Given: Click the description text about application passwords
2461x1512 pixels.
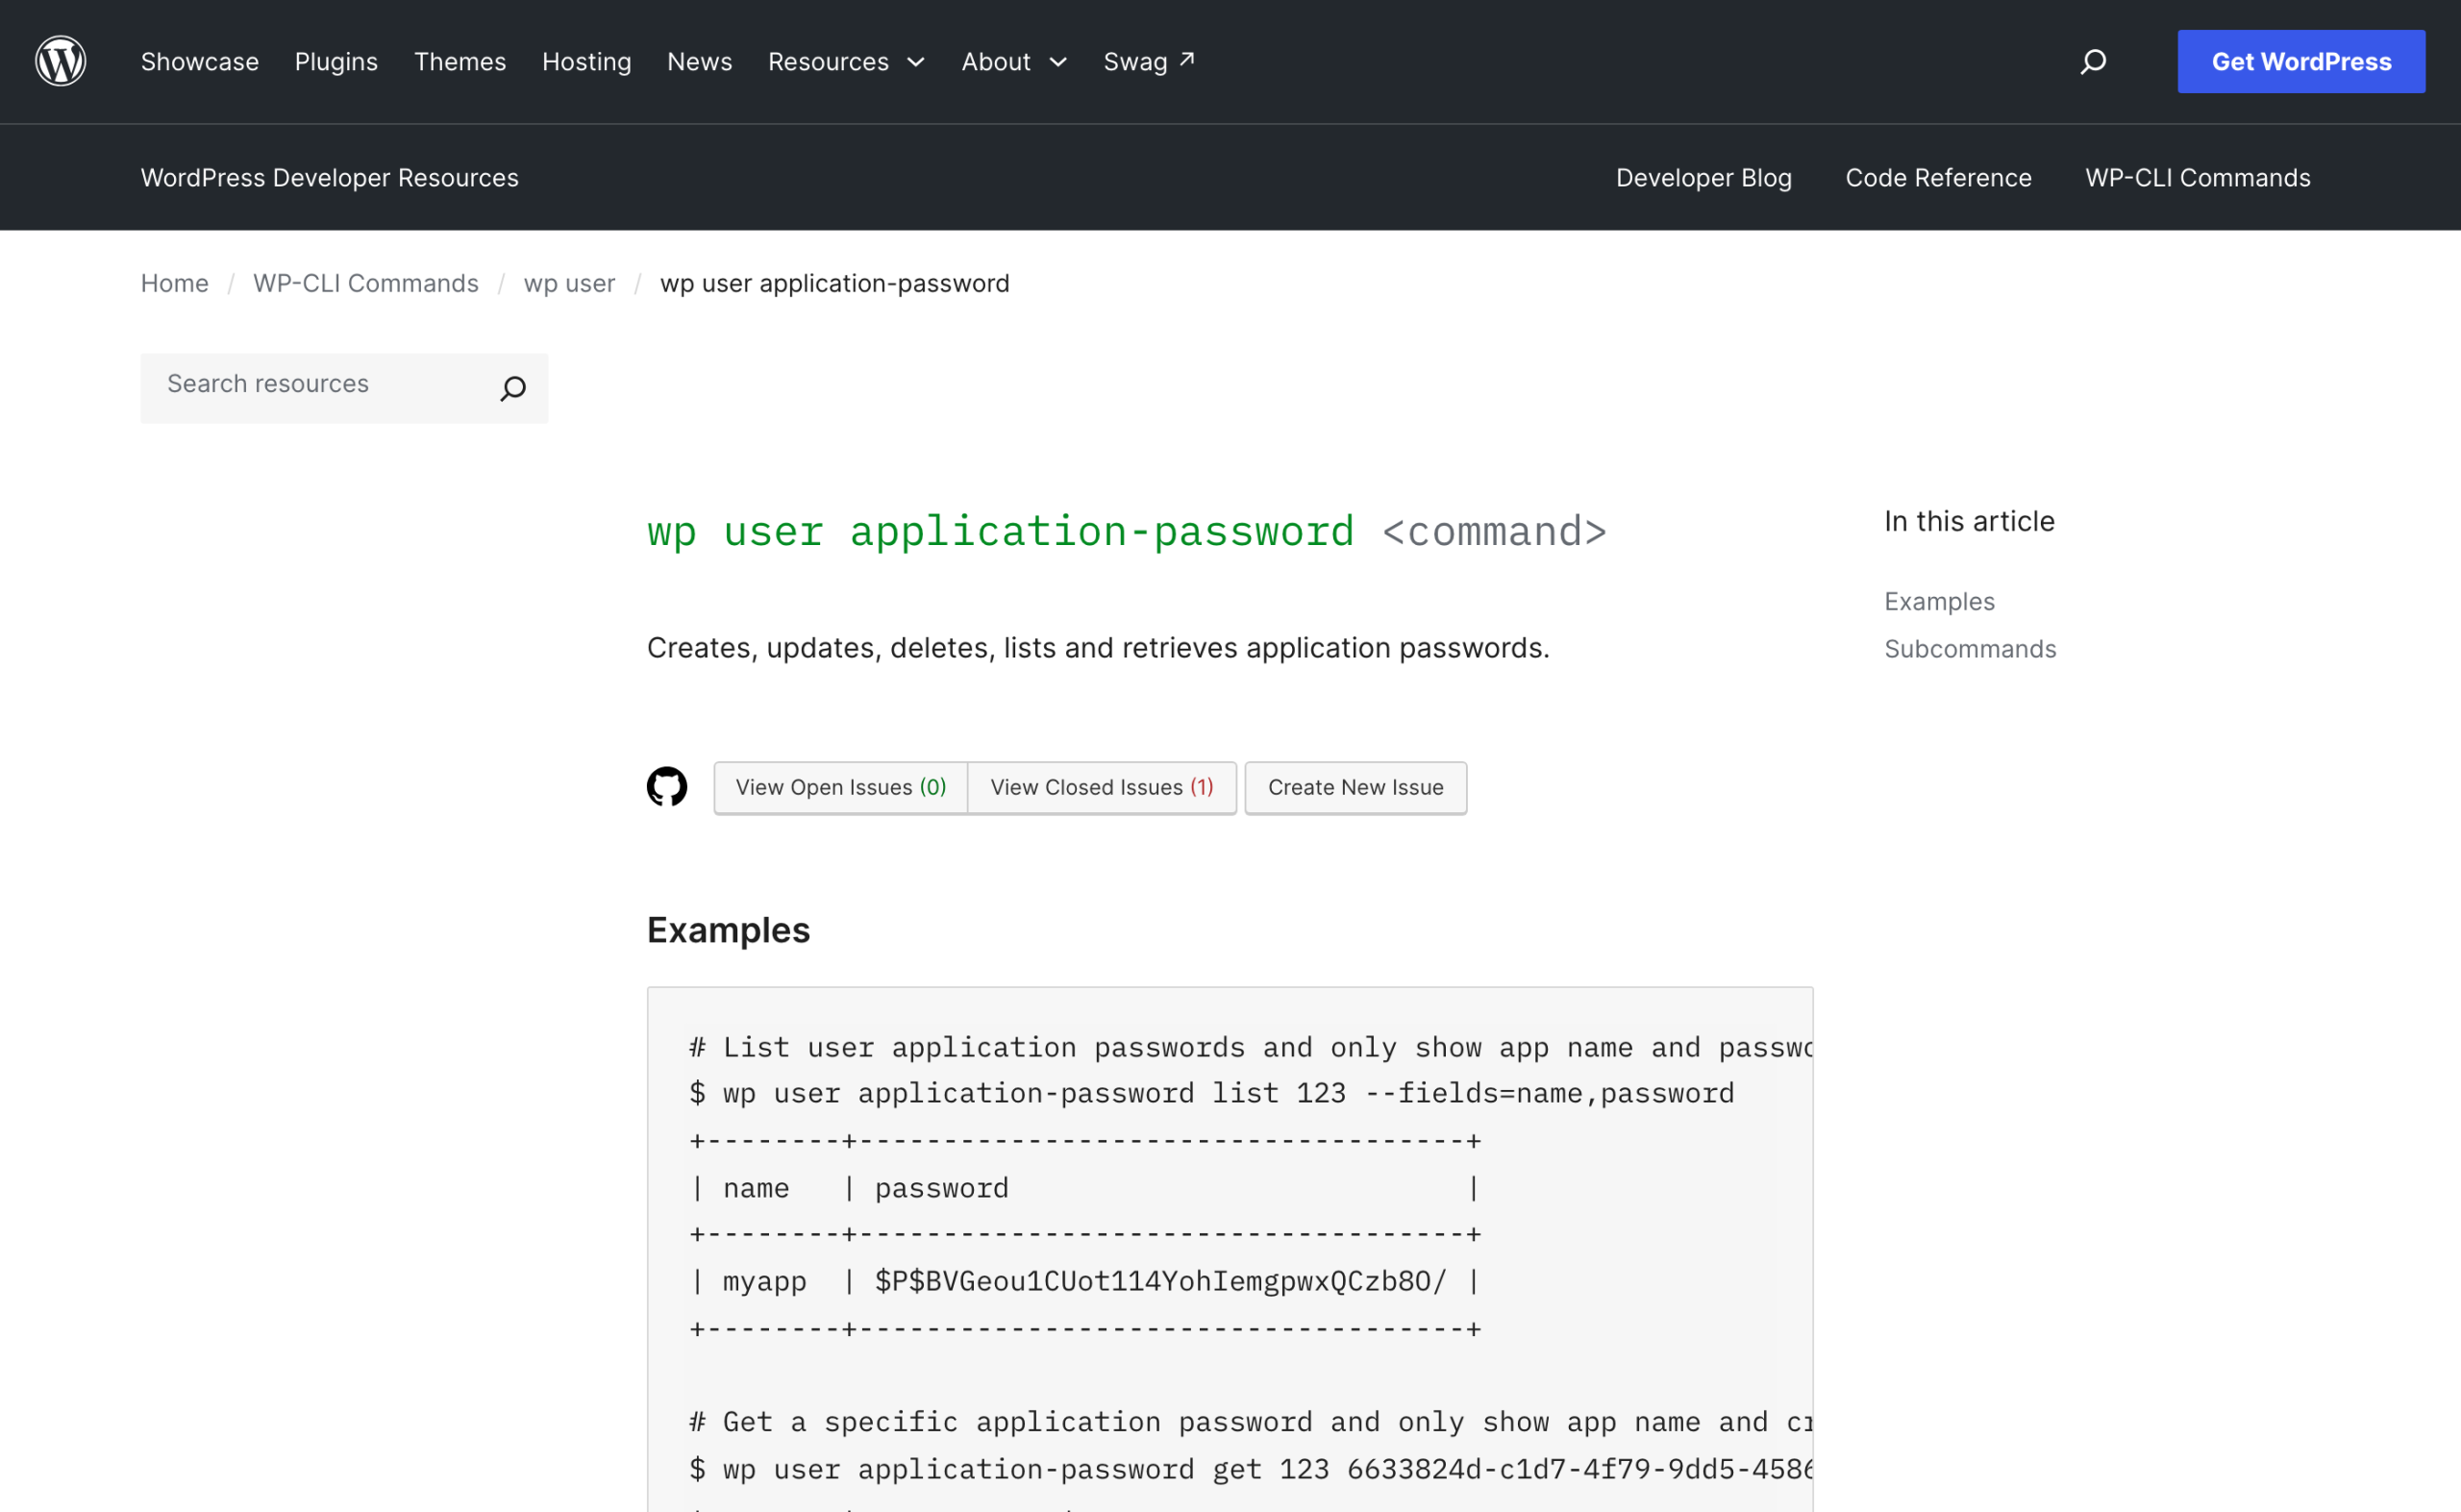Looking at the screenshot, I should coord(1098,648).
